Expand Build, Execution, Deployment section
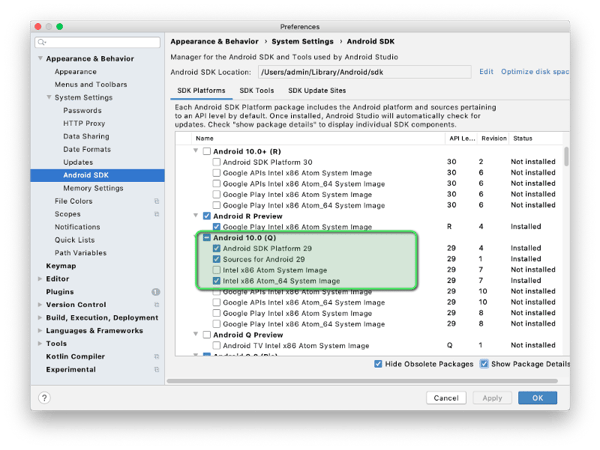 [x=40, y=318]
